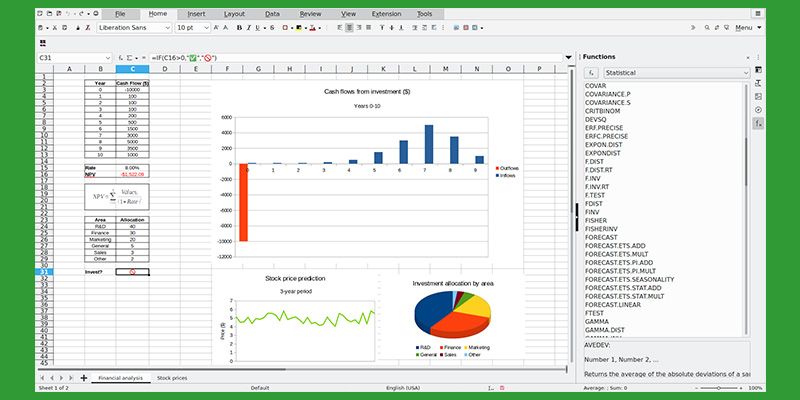The image size is (800, 400).
Task: Redo the last action
Action: 81,14
